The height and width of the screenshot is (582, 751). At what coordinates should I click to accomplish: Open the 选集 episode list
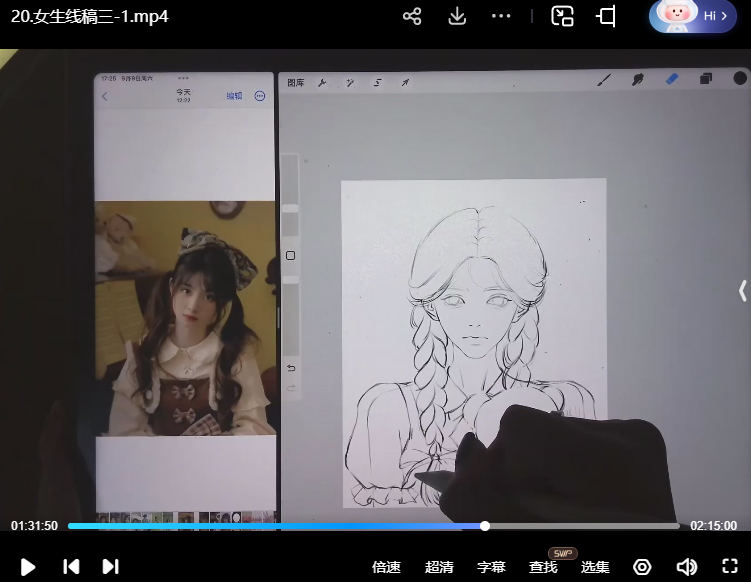pos(595,567)
